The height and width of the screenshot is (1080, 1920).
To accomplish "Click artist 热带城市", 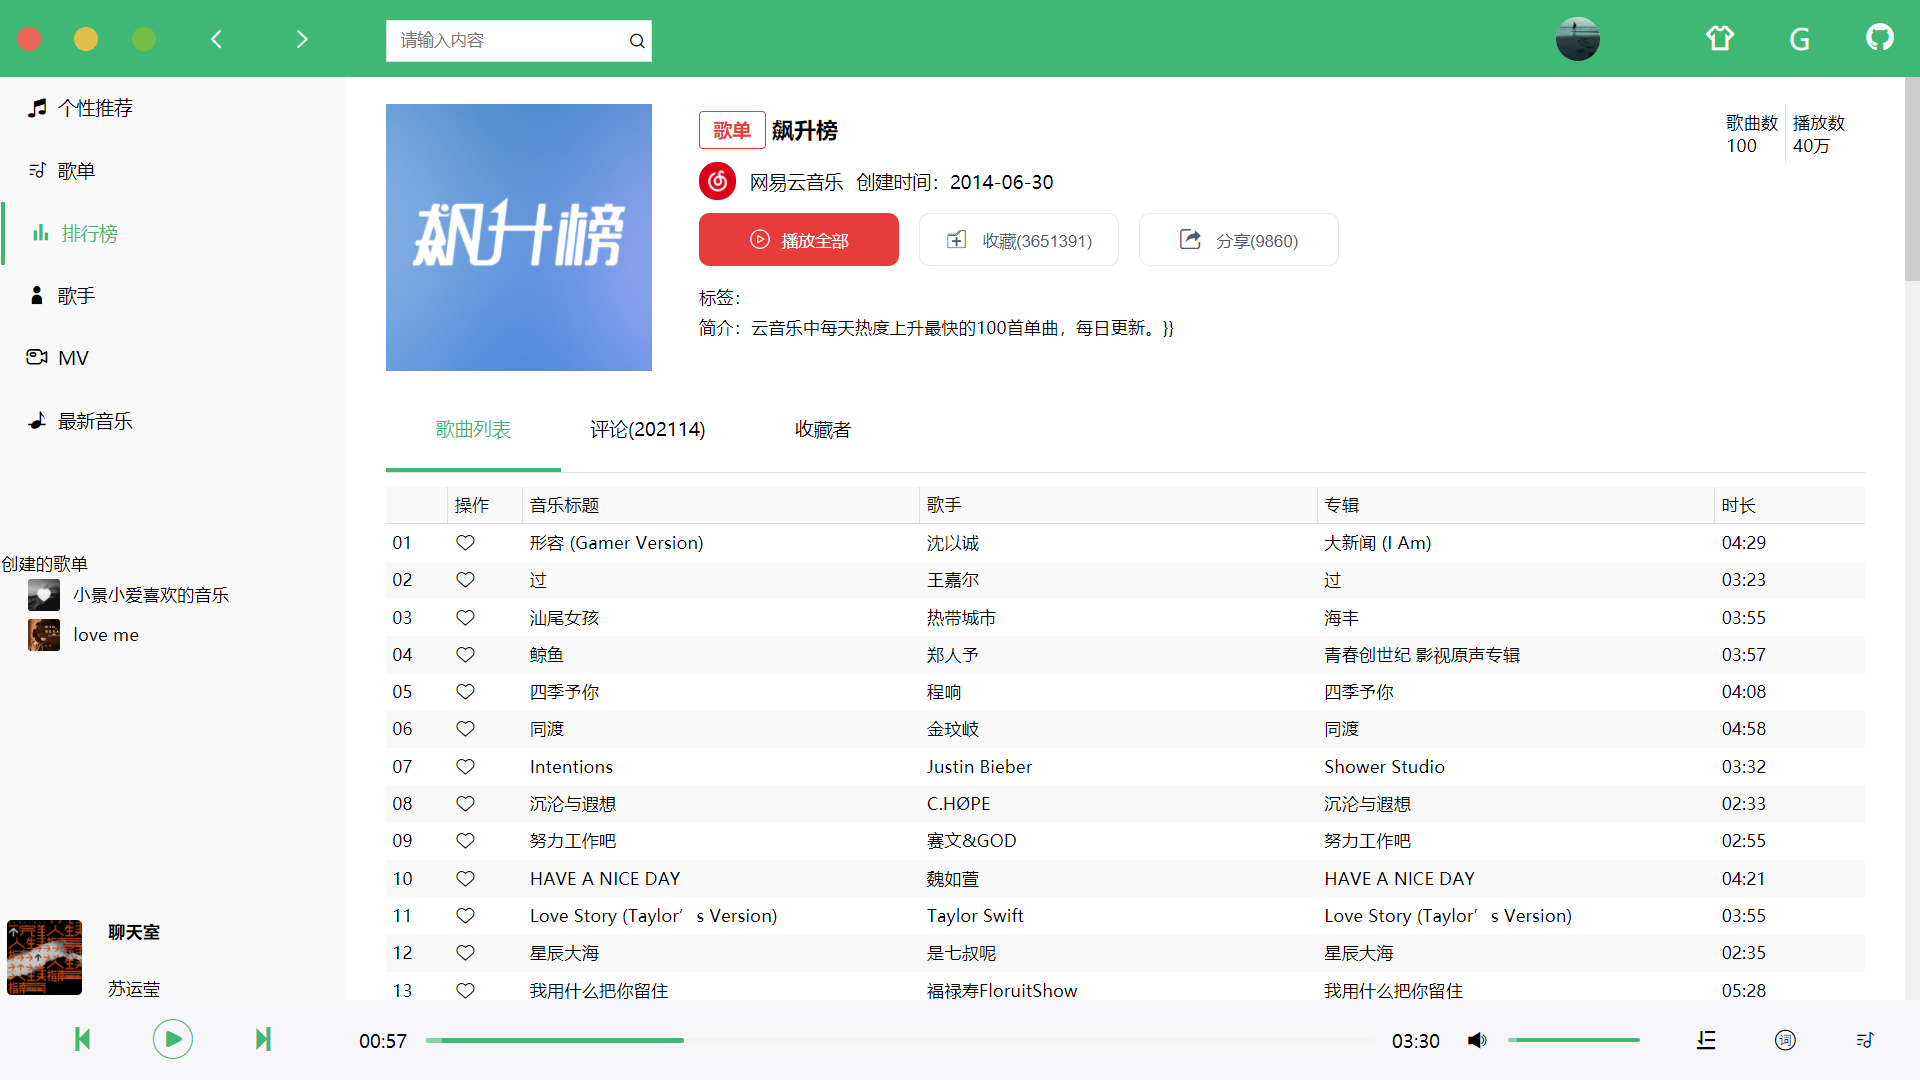I will click(961, 618).
